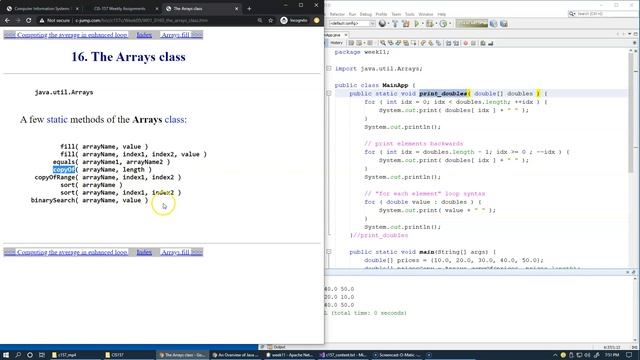Click the NetBeans search field
This screenshot has width=640, height=360.
tap(602, 14)
